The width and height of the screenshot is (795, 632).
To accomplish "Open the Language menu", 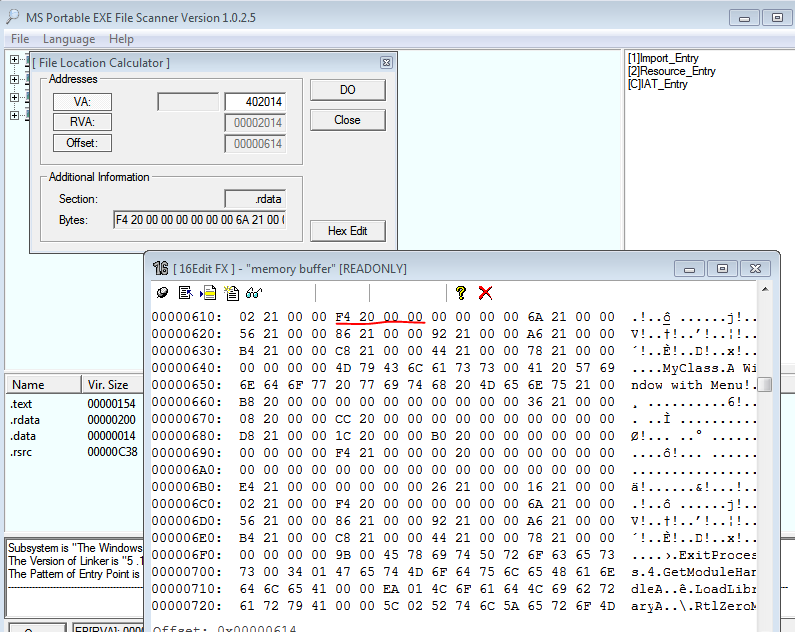I will pos(69,39).
